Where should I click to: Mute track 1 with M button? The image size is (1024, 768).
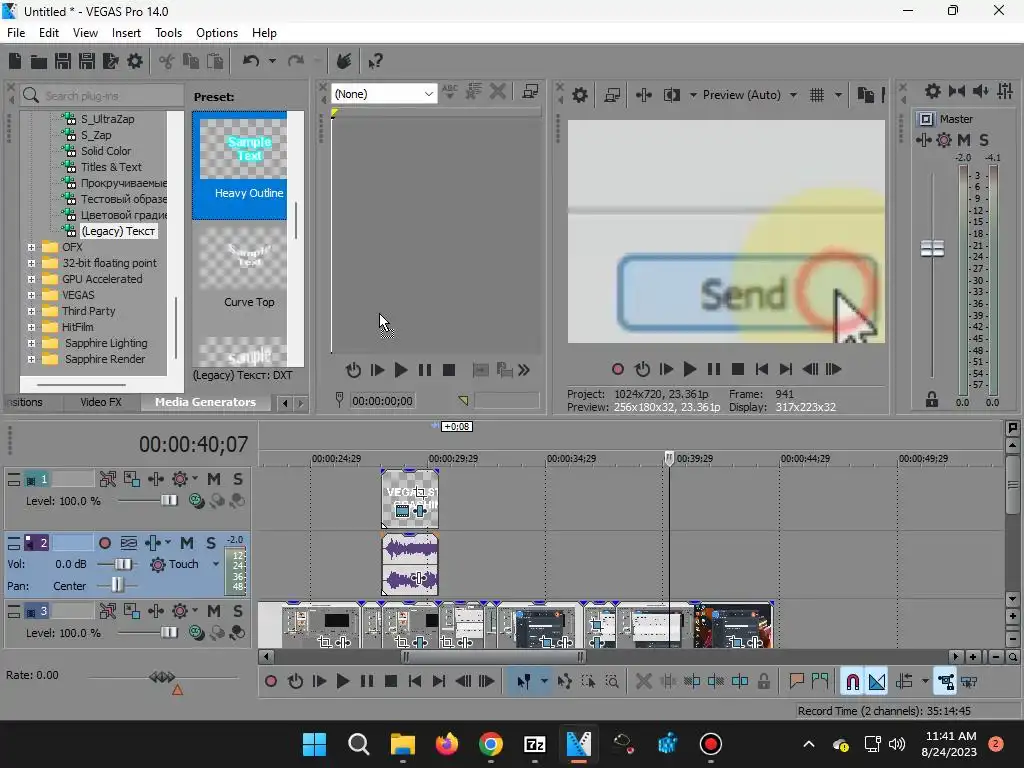[214, 479]
